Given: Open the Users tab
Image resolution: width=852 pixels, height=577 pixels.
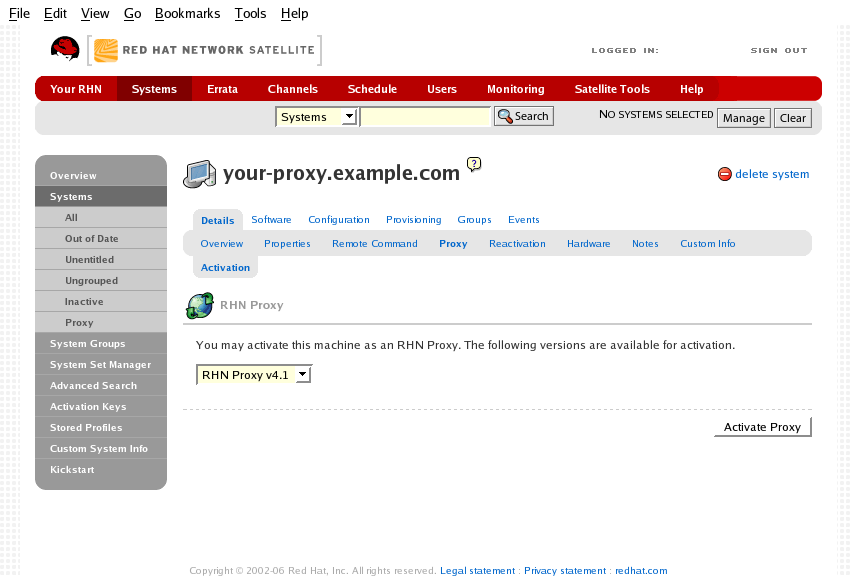Looking at the screenshot, I should tap(442, 89).
